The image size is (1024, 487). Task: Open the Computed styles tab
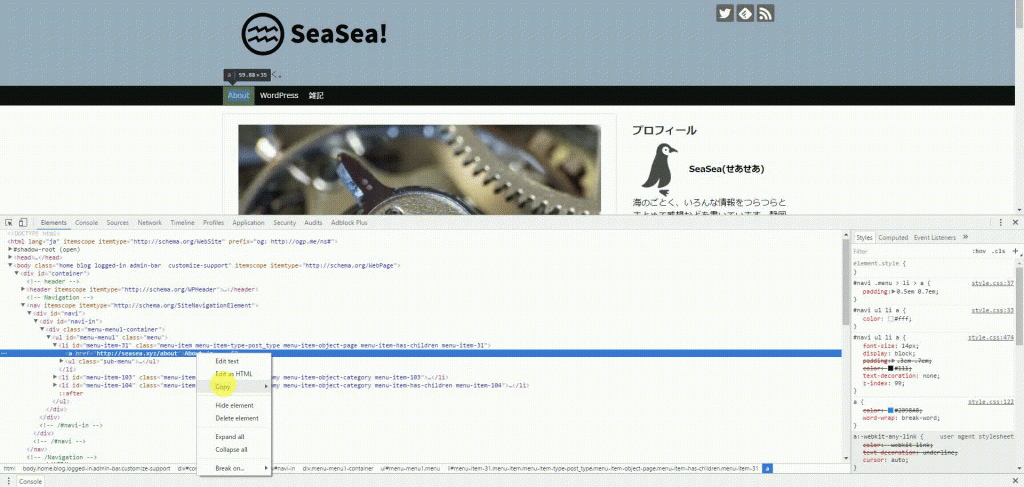pyautogui.click(x=892, y=238)
